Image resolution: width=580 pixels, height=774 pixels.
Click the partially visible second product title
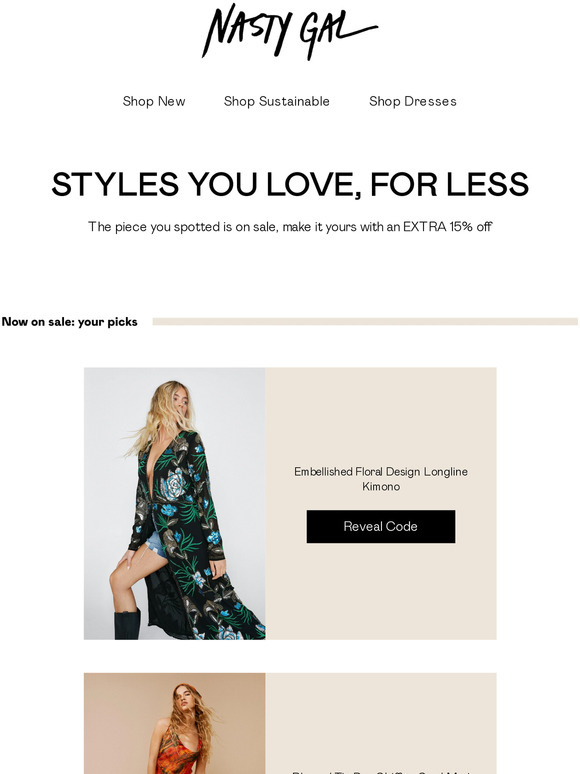coord(381,772)
